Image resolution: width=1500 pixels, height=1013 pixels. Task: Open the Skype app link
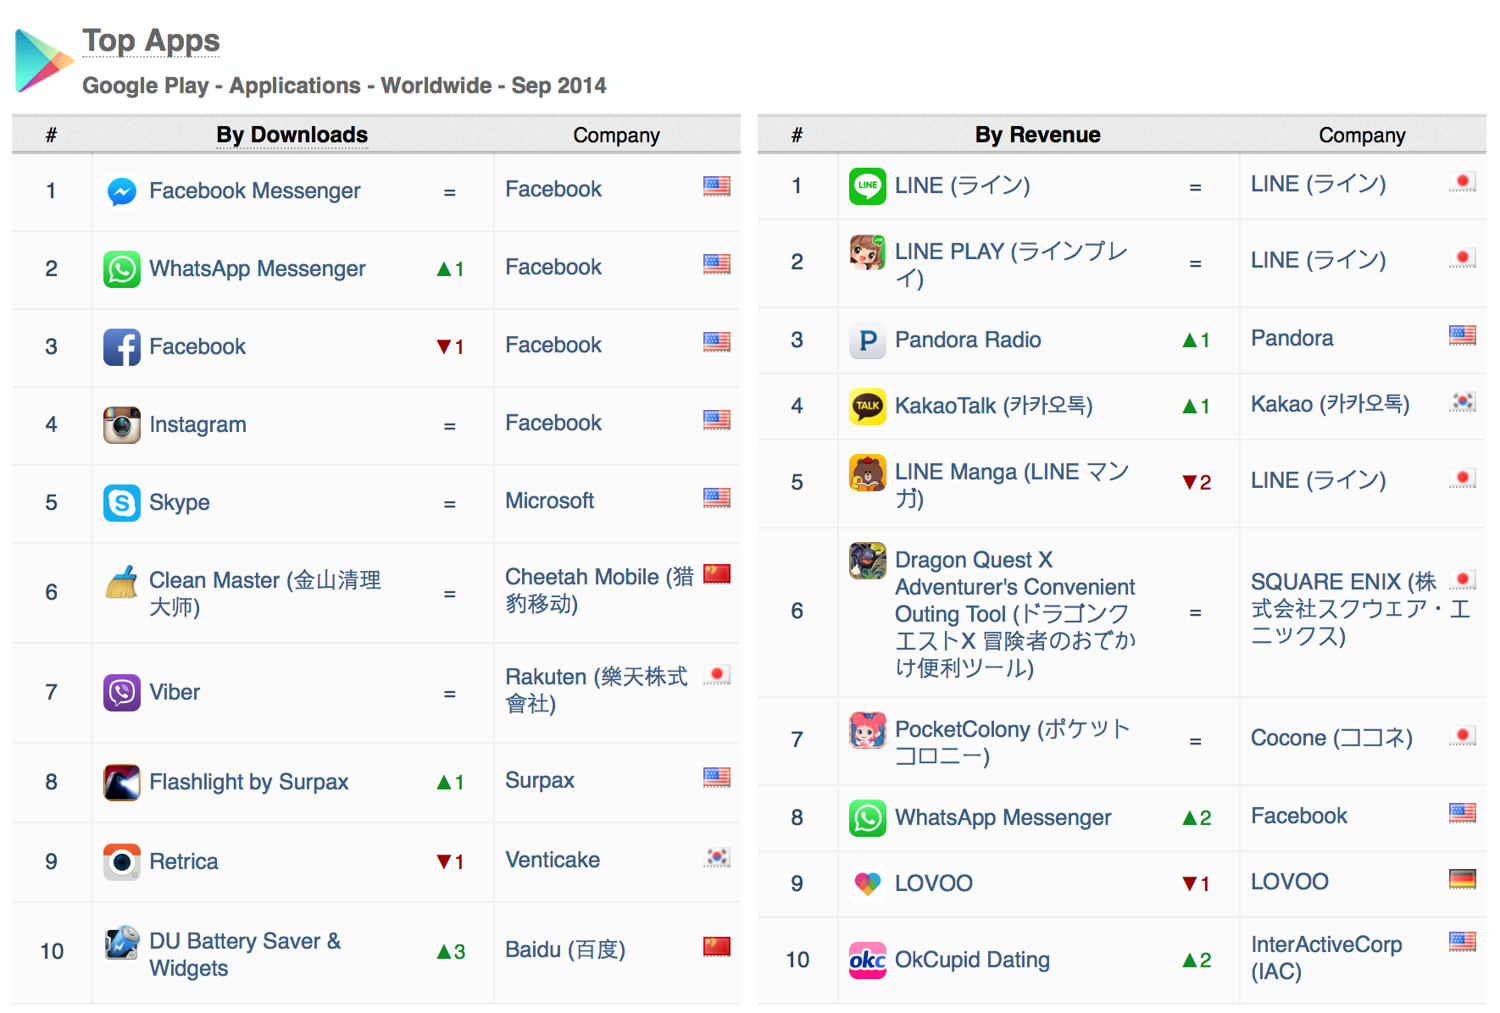[x=179, y=503]
